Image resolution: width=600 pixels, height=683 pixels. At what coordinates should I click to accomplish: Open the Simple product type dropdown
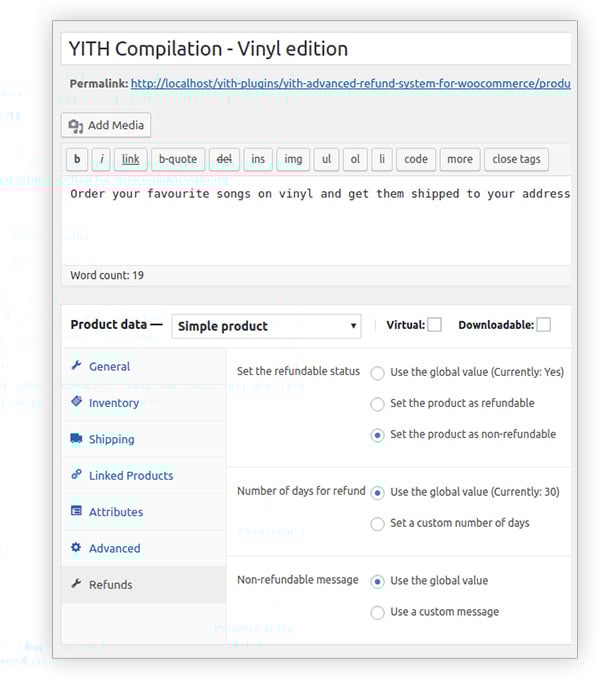[266, 326]
